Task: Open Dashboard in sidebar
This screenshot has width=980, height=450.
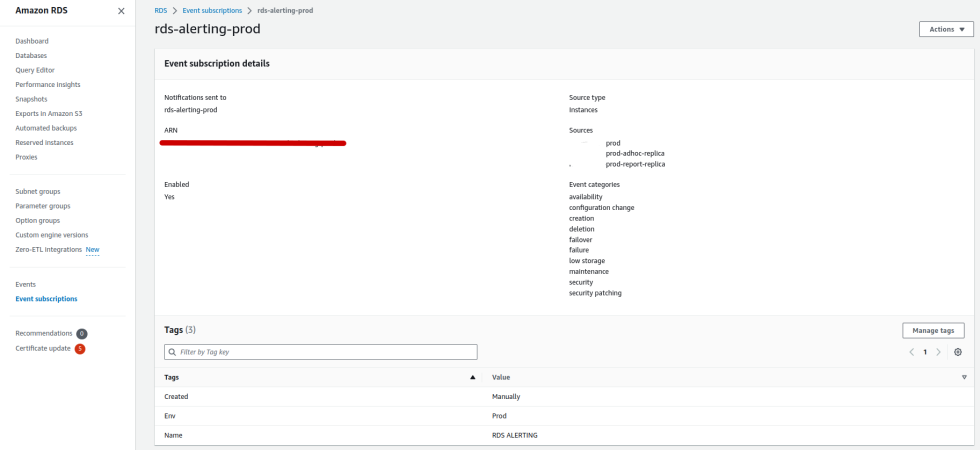Action: 32,41
